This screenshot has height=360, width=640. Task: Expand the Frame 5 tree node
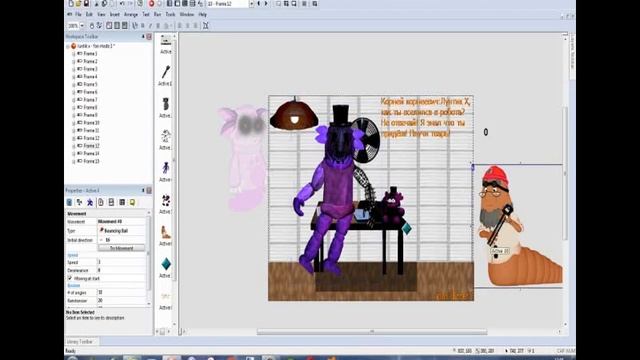pyautogui.click(x=74, y=84)
